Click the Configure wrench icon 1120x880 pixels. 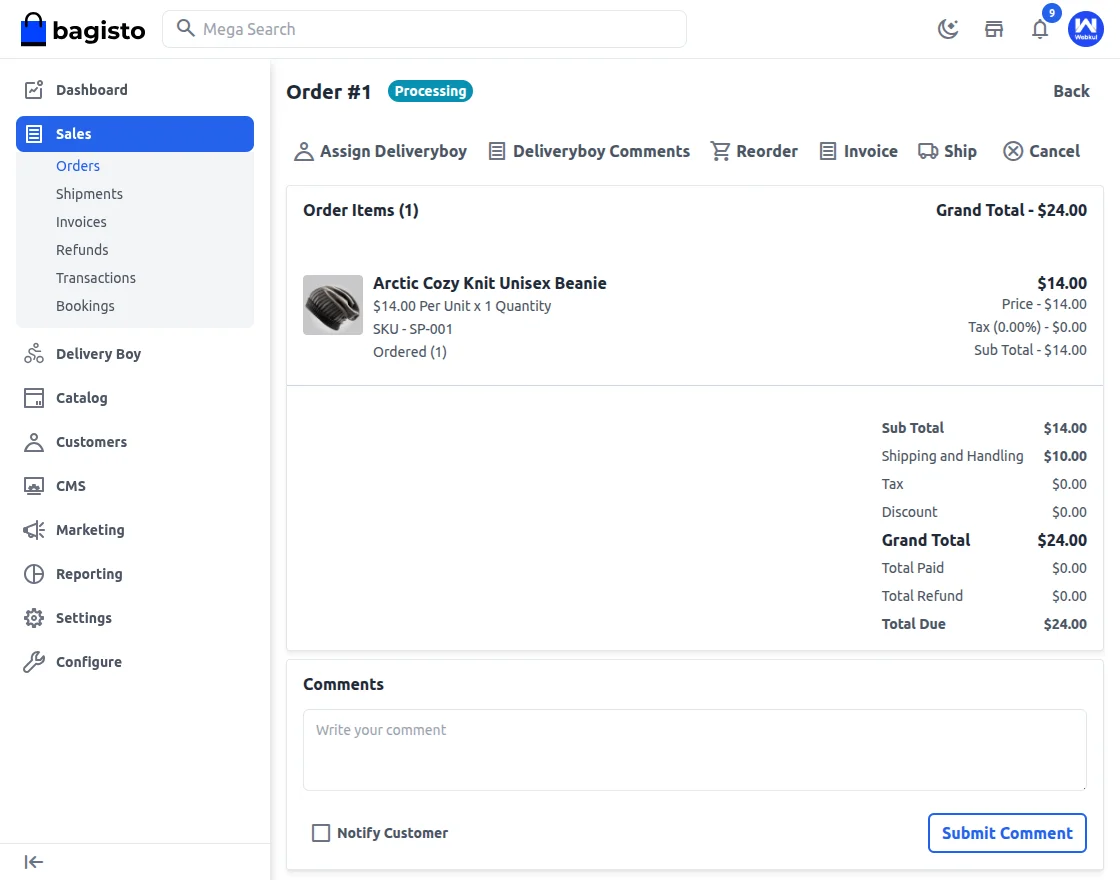point(34,662)
